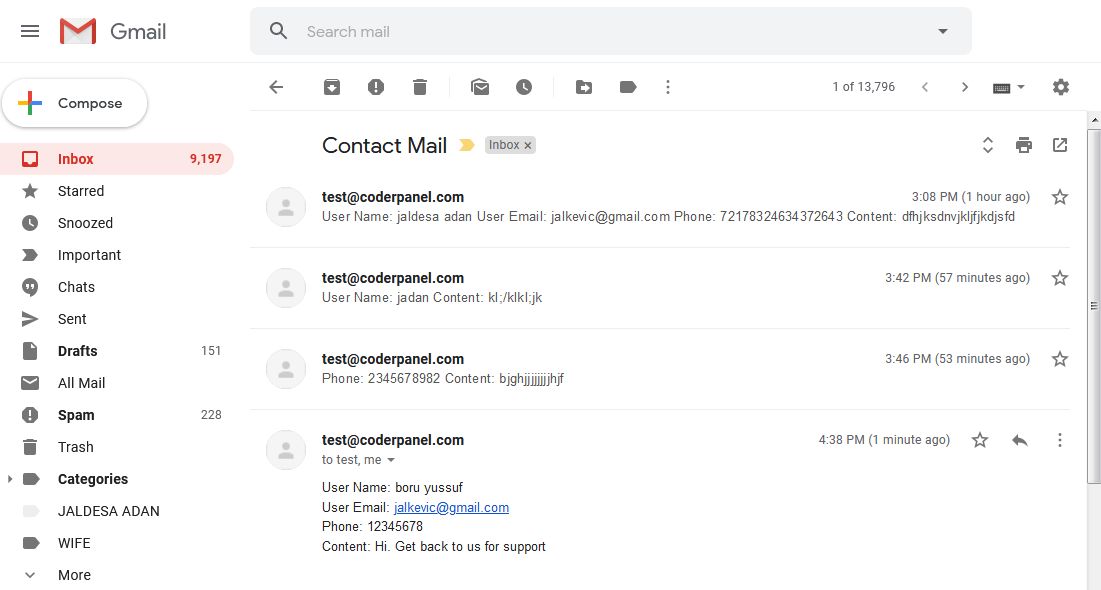This screenshot has height=590, width=1101.
Task: Open search options dropdown arrow in search bar
Action: (x=943, y=32)
